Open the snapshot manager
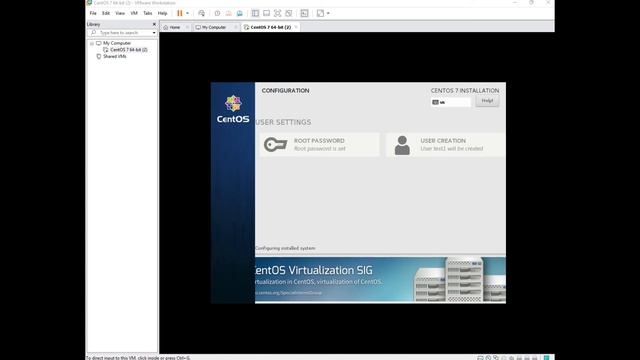 240,13
